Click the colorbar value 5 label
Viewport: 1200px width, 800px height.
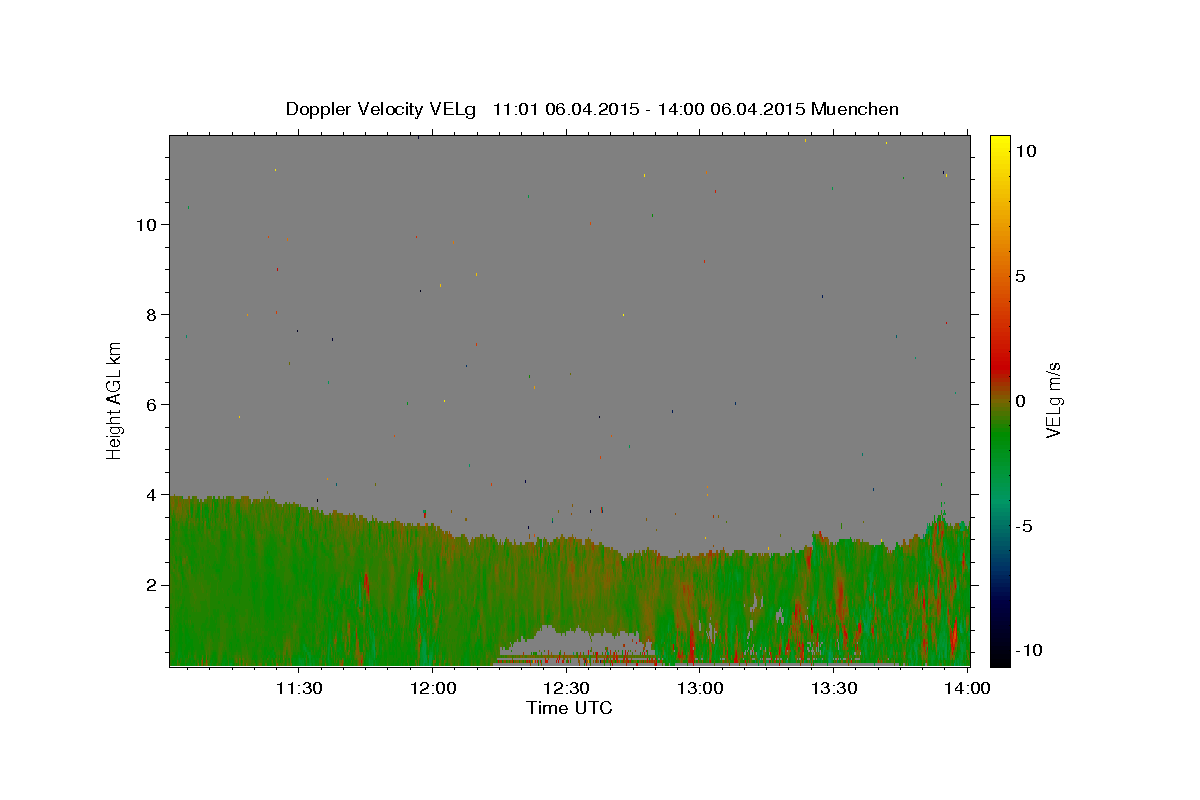(x=1020, y=276)
